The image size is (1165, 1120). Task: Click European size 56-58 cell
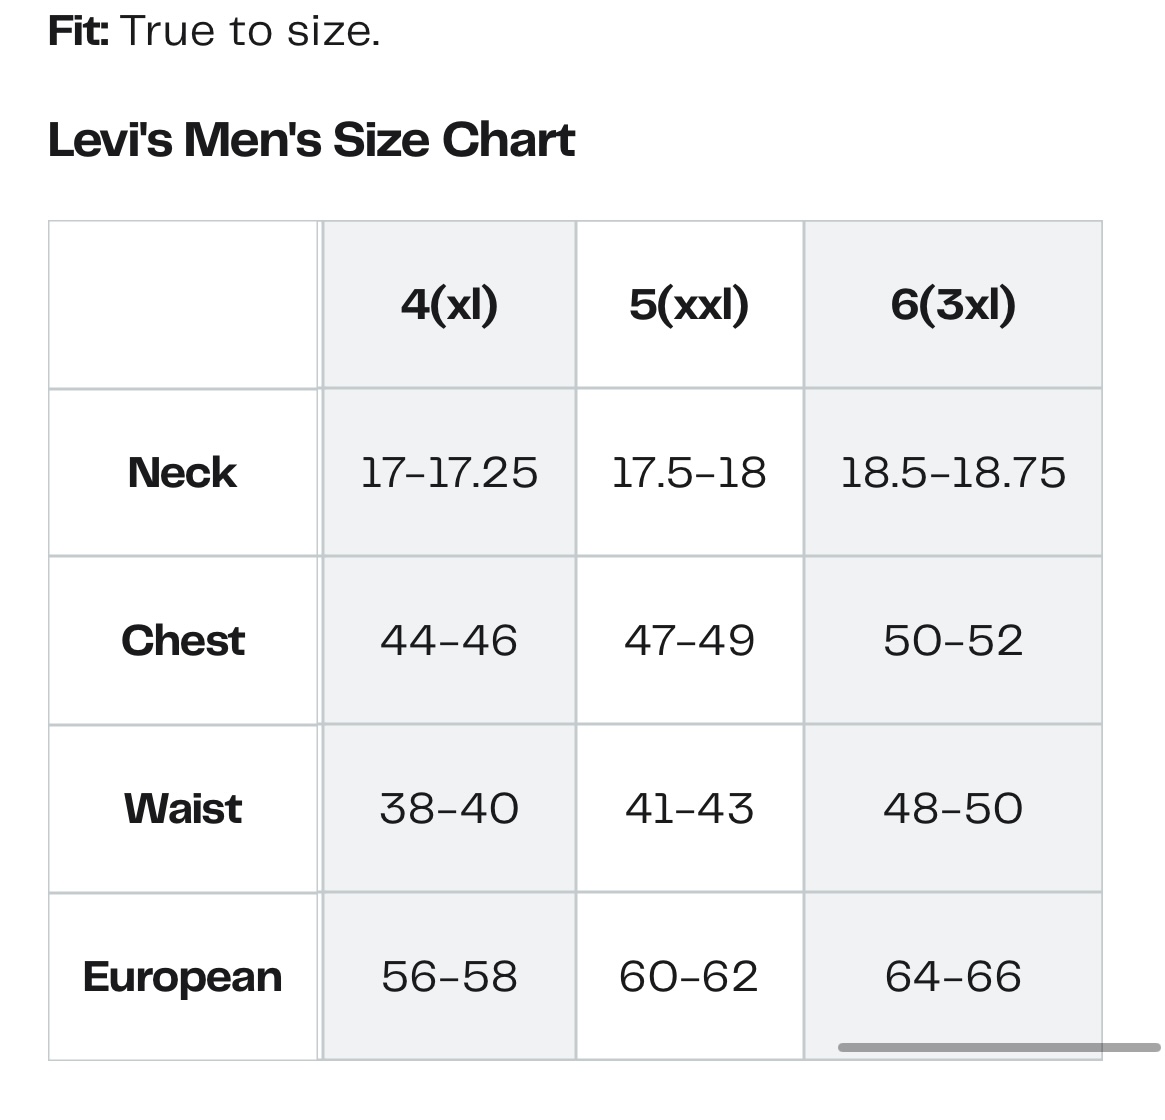(450, 977)
